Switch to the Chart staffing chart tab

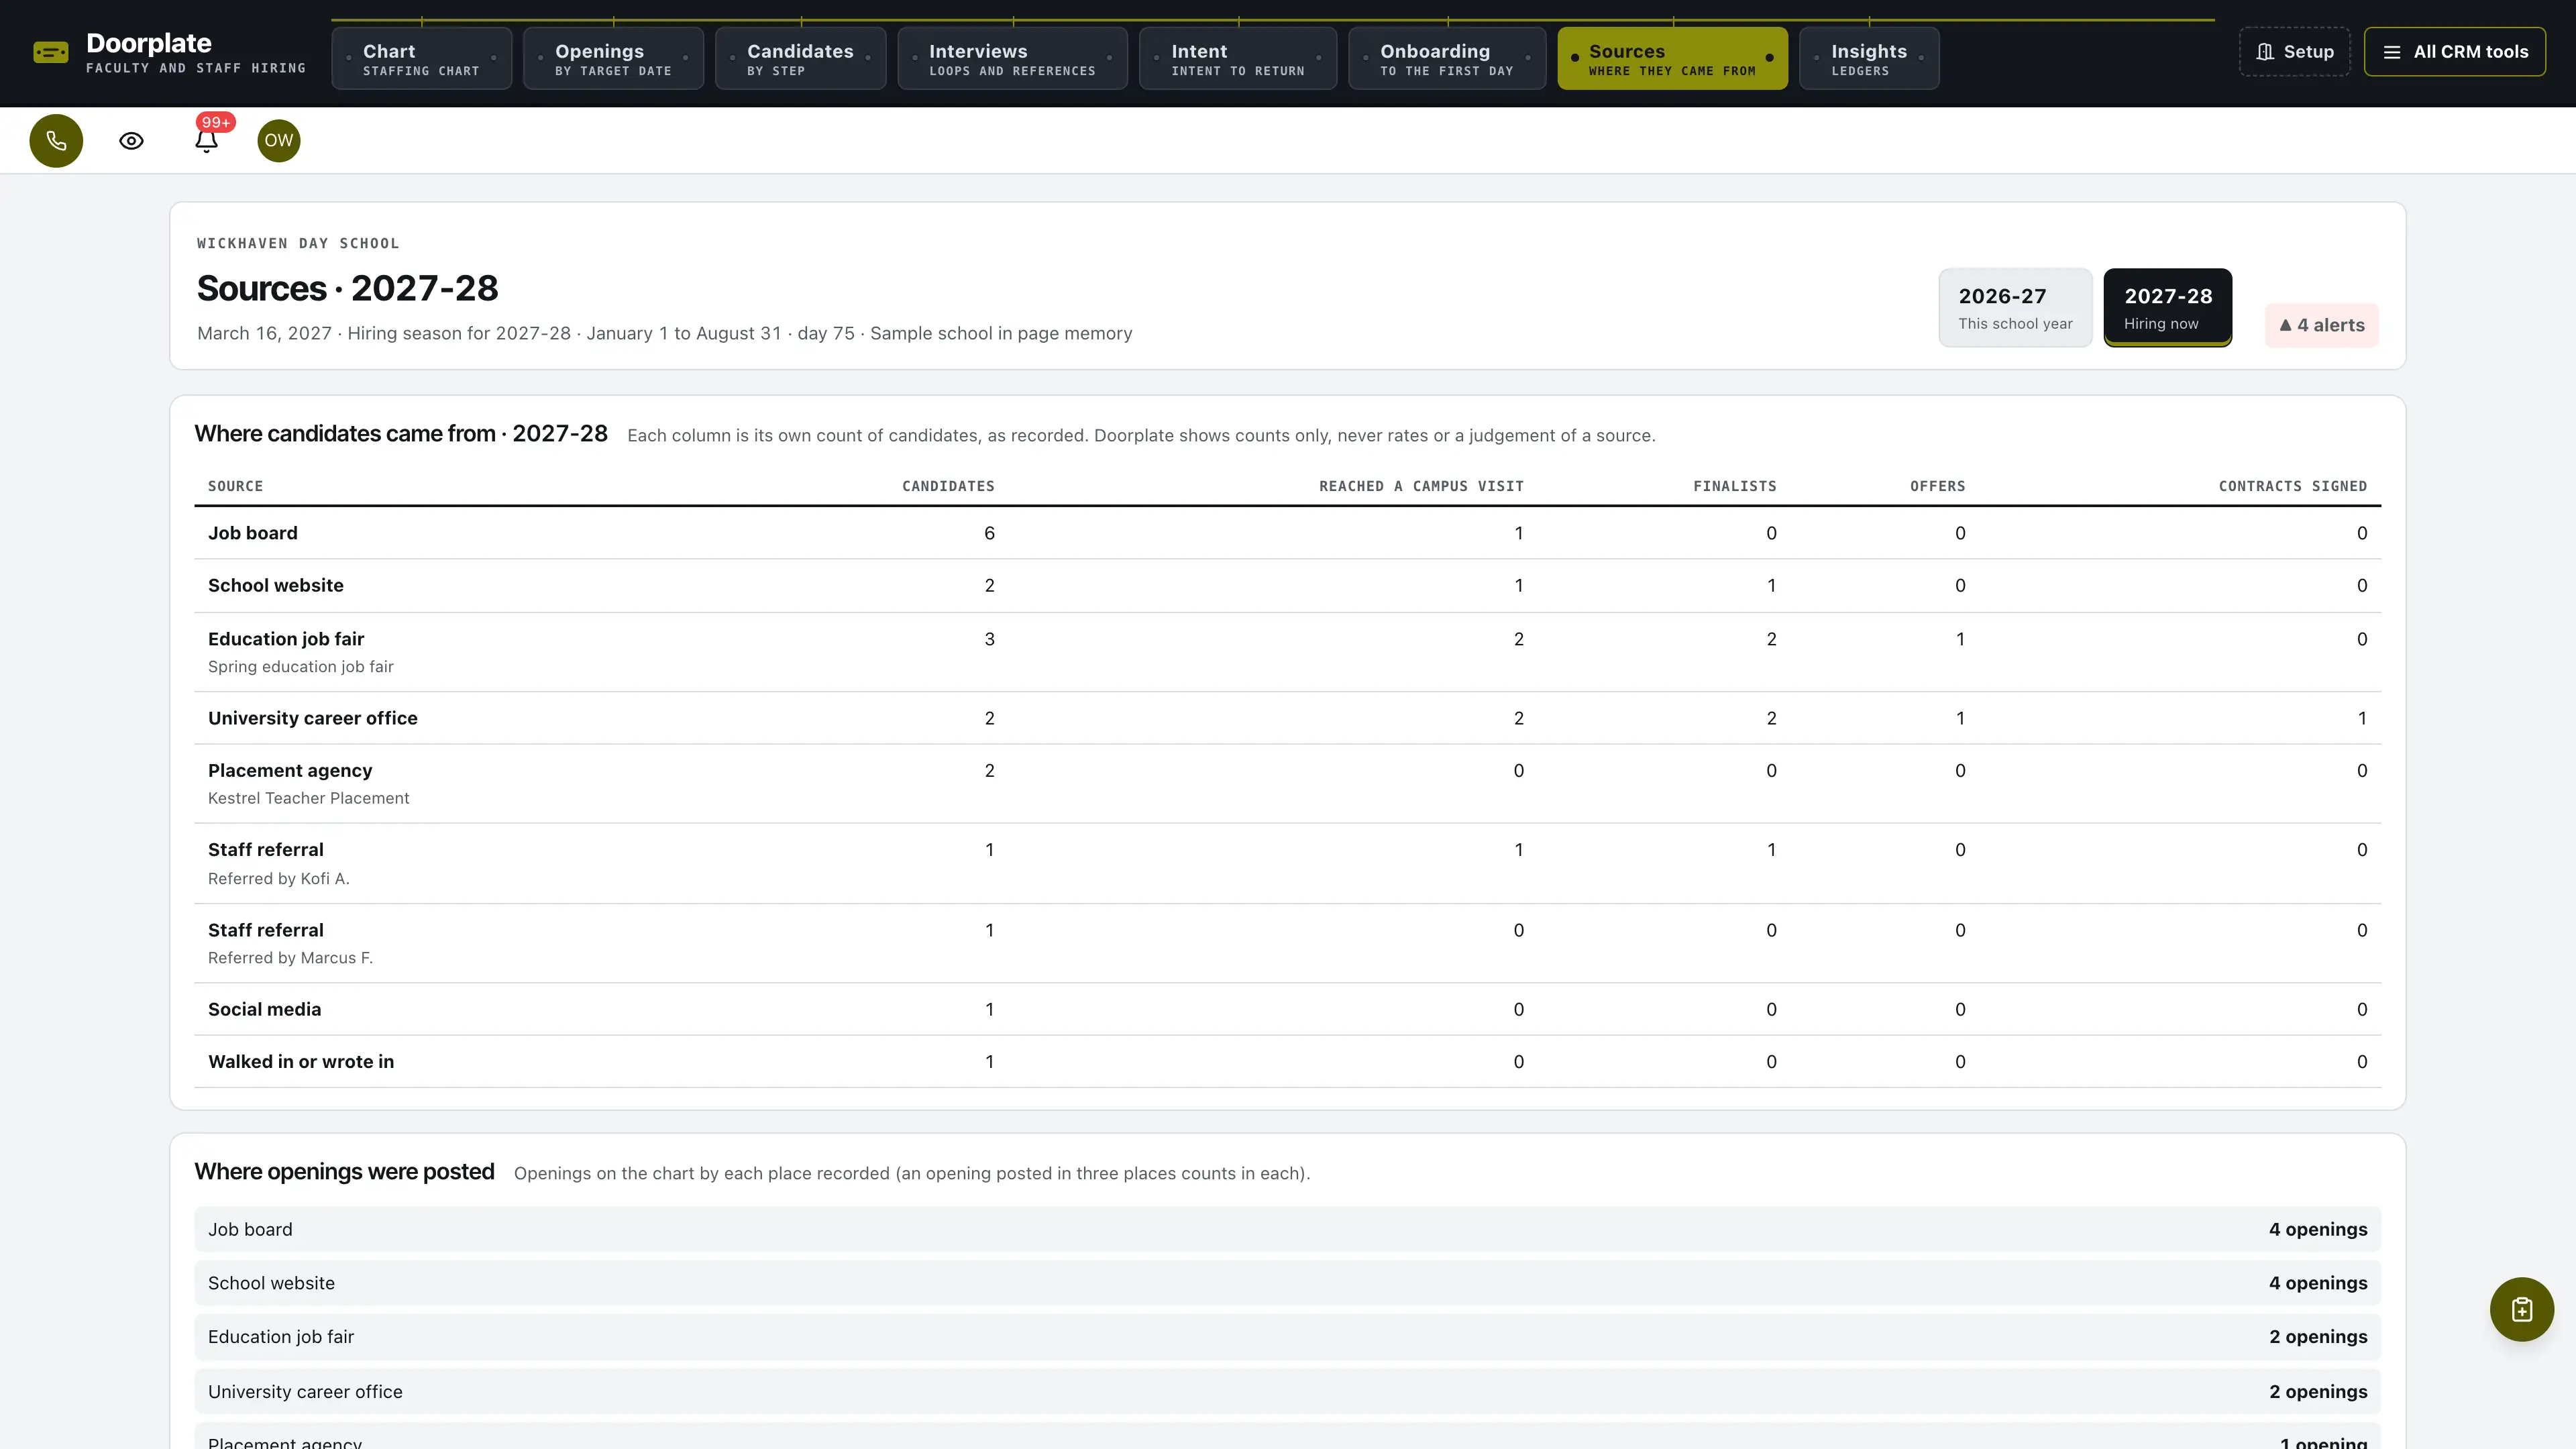pos(421,59)
